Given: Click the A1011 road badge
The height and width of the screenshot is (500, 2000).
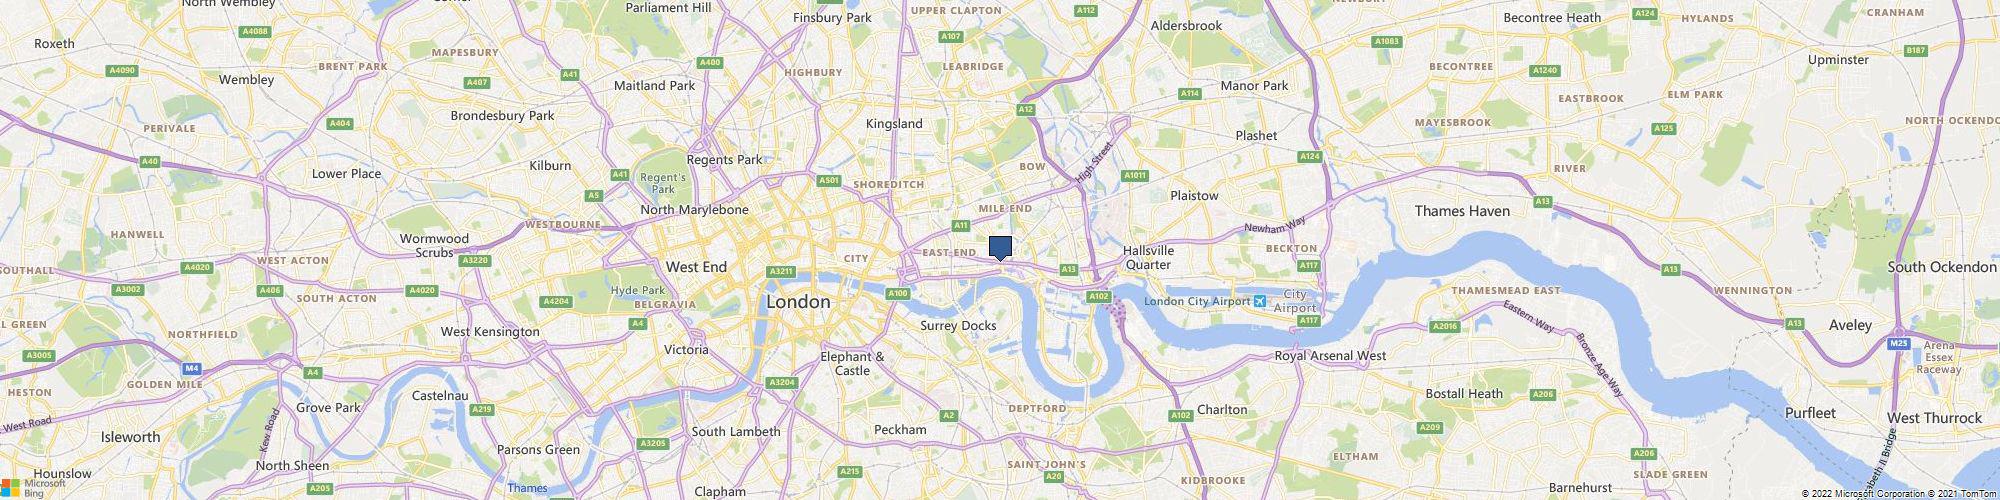Looking at the screenshot, I should point(1135,176).
